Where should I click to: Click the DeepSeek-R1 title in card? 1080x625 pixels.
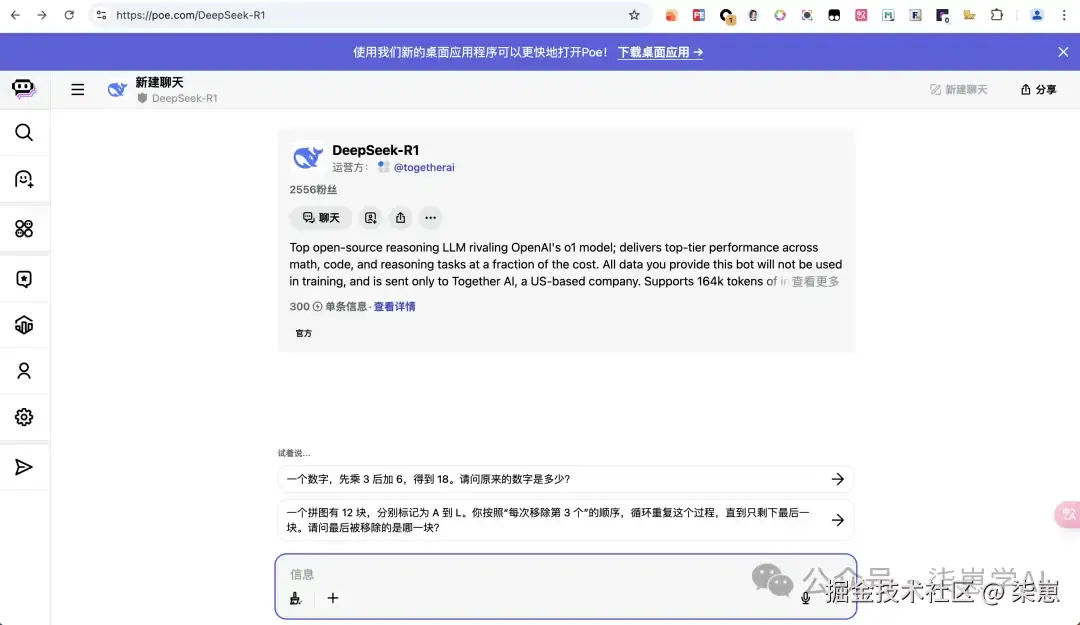click(375, 150)
